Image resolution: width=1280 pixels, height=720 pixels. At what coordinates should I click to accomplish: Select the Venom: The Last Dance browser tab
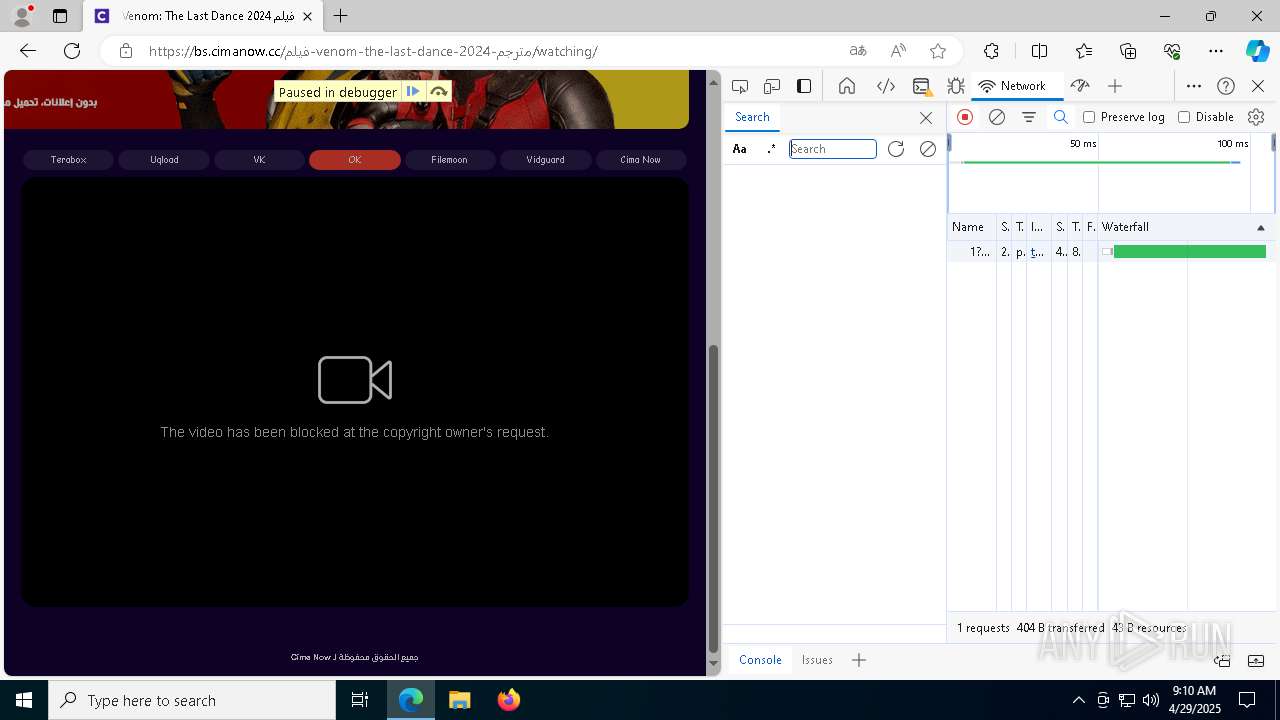203,16
